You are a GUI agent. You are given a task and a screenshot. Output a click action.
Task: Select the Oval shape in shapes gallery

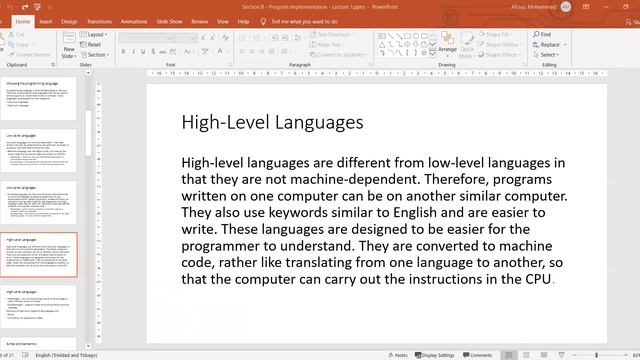coord(416,36)
